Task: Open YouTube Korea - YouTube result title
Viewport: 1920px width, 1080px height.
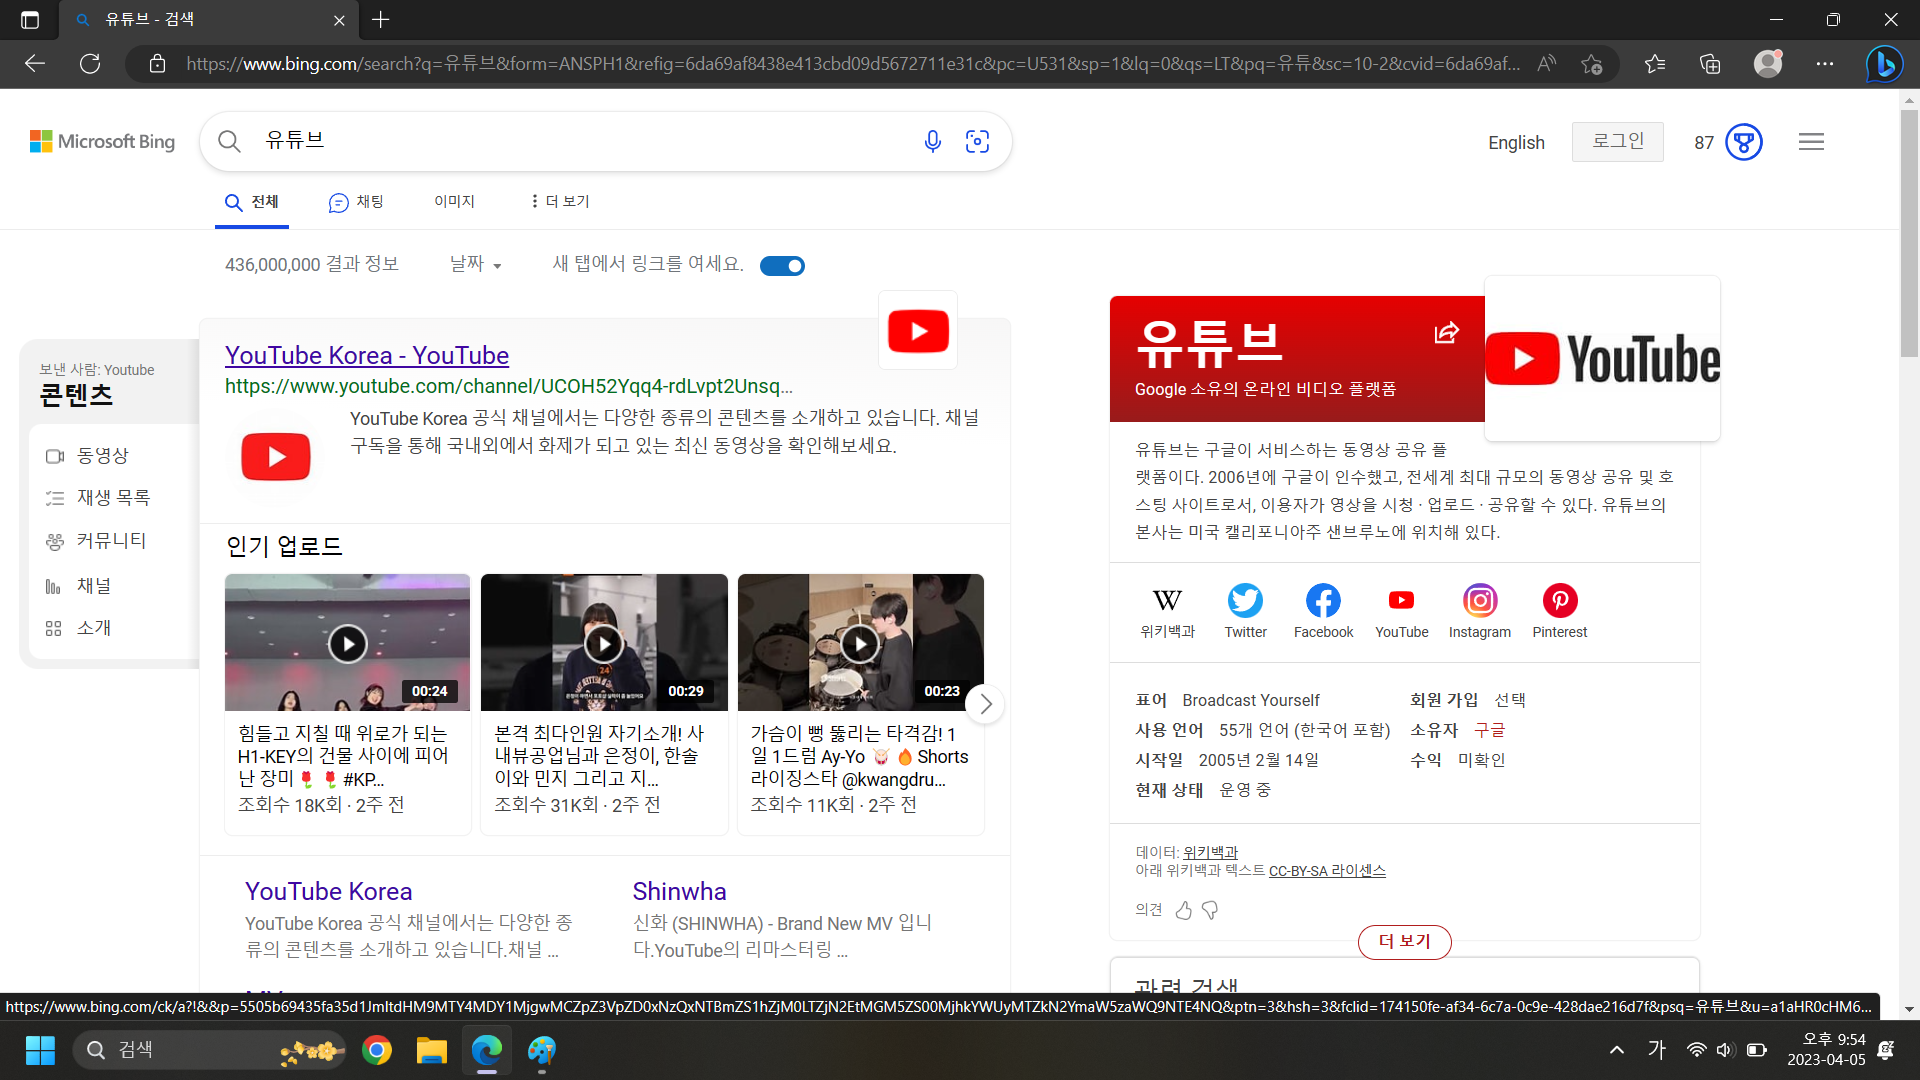Action: (x=367, y=355)
